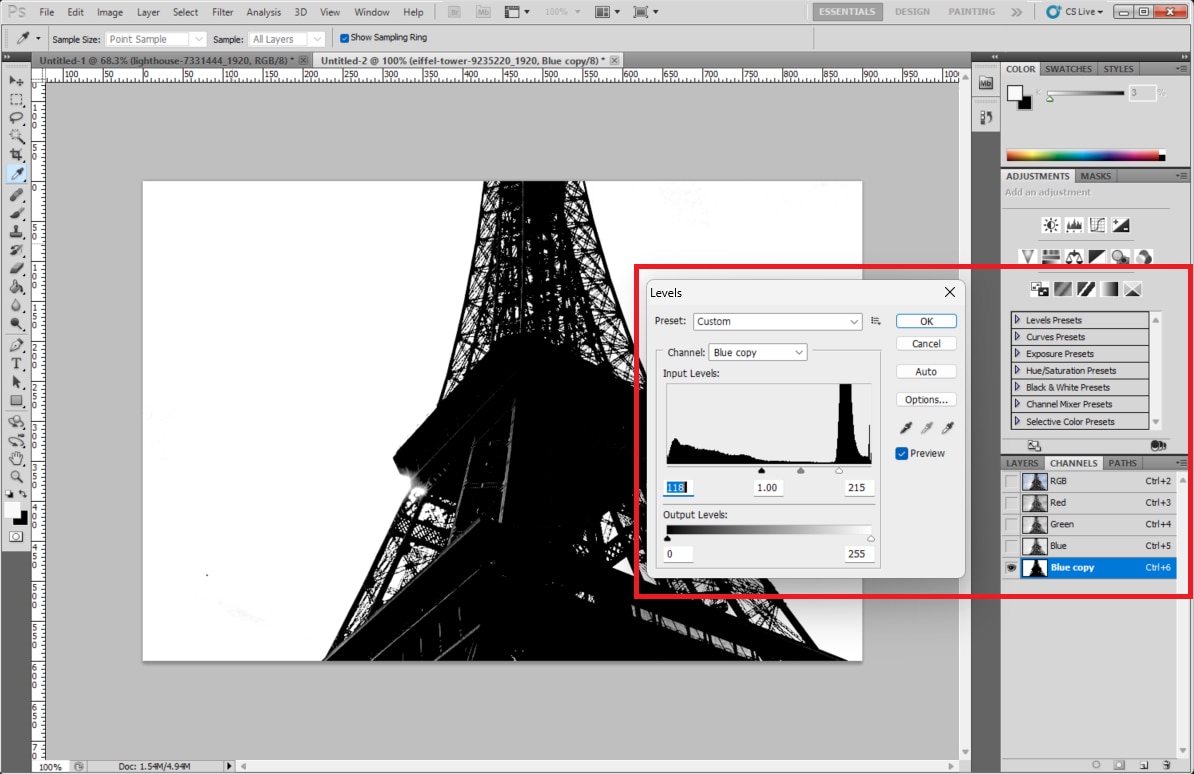The image size is (1194, 774).
Task: Click OK in the Levels dialog
Action: pos(926,321)
